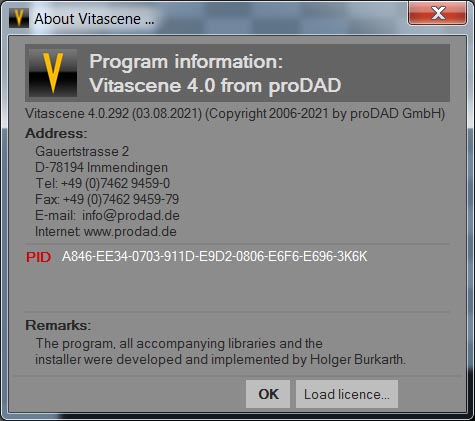The image size is (475, 421).
Task: Click the D-78194 Immendingen line
Action: 101,167
